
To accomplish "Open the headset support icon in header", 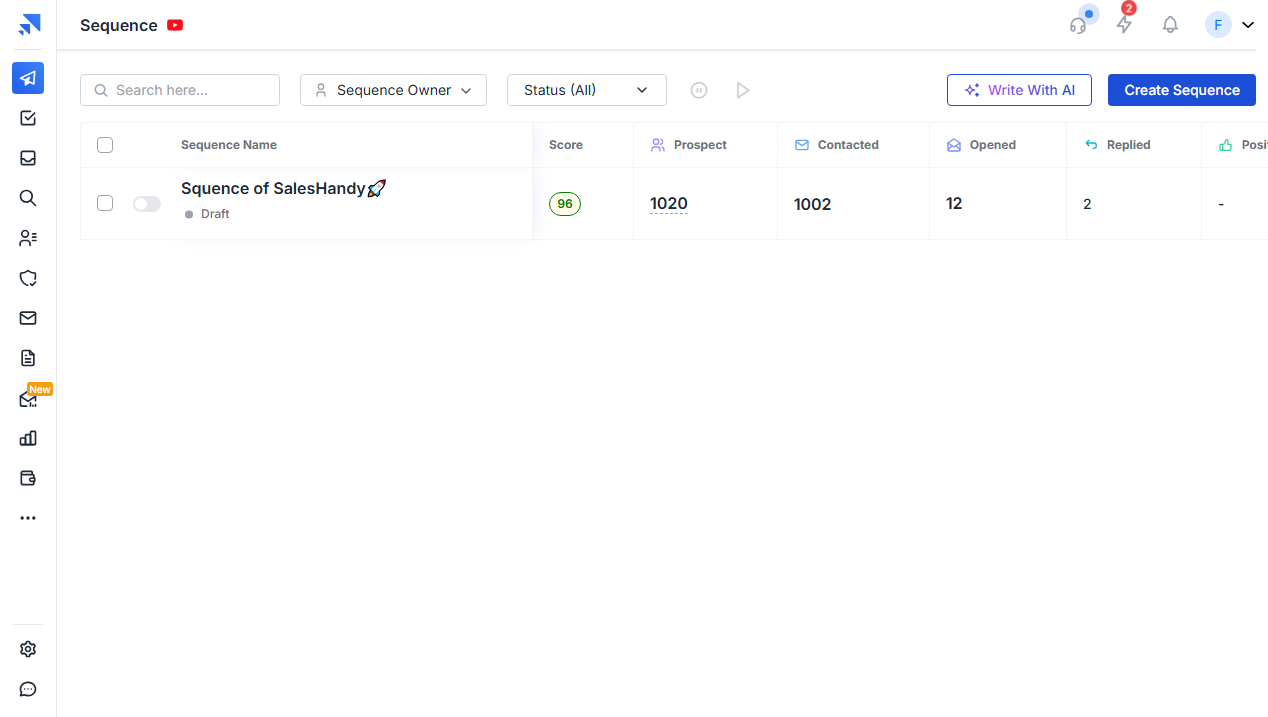I will point(1079,25).
